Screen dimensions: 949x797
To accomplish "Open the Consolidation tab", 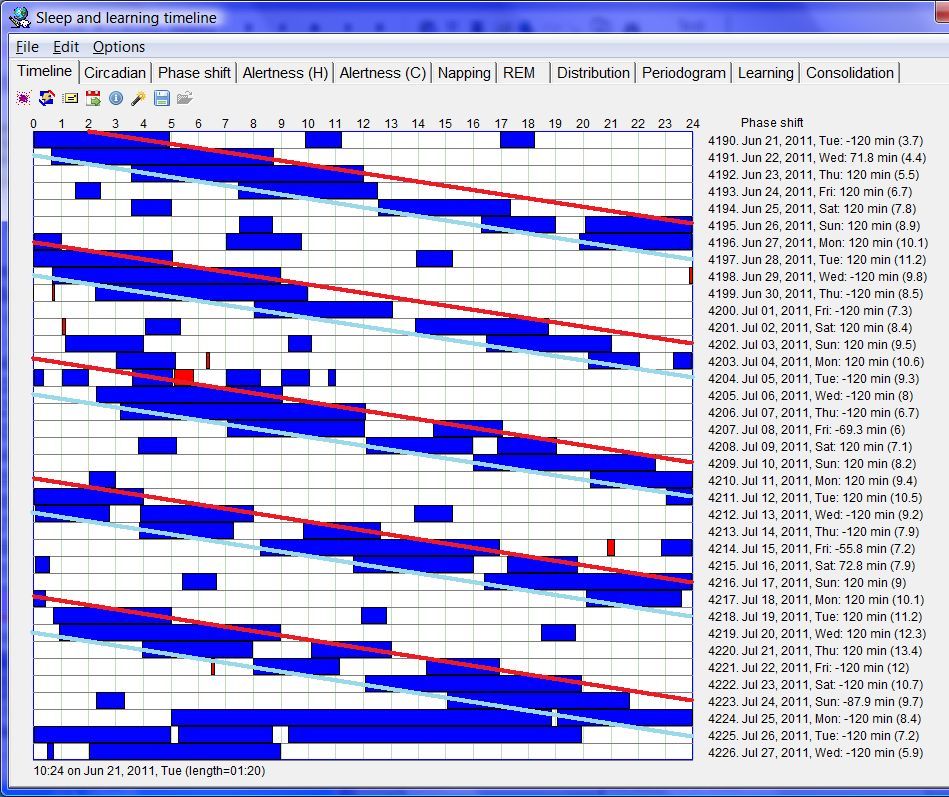I will [x=850, y=73].
